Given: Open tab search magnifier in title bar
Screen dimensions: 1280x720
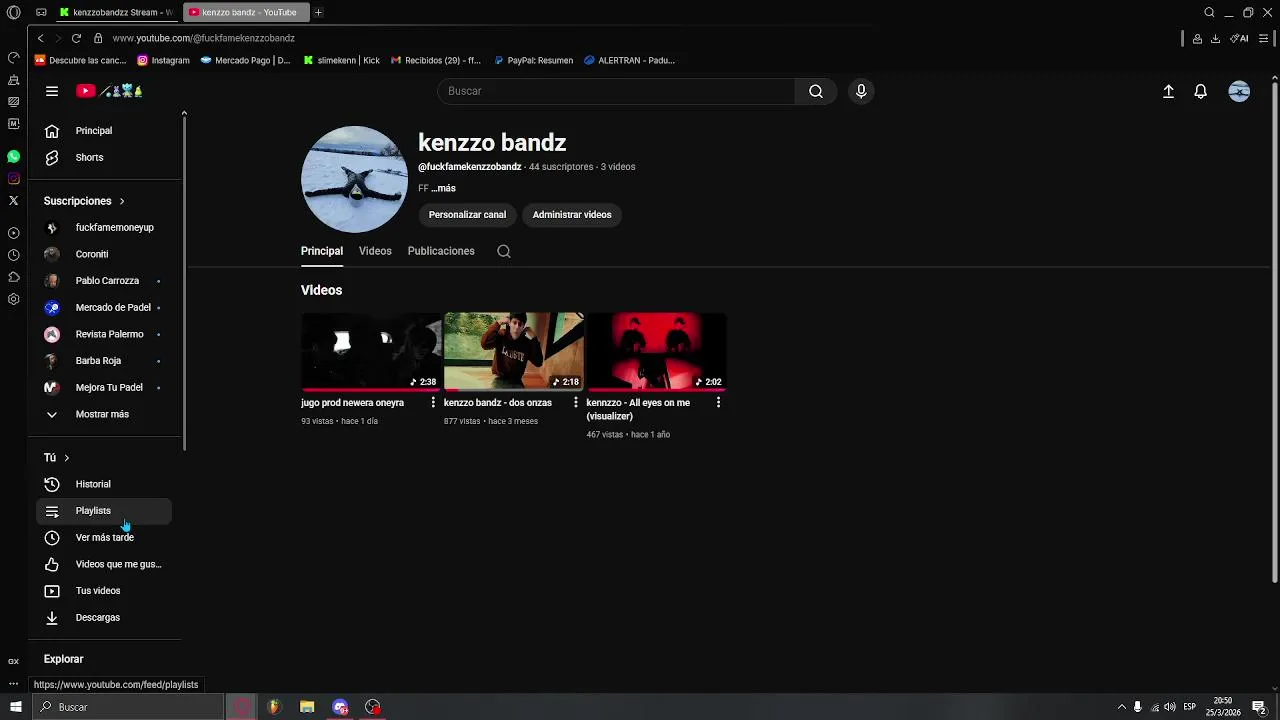Looking at the screenshot, I should [x=1209, y=12].
